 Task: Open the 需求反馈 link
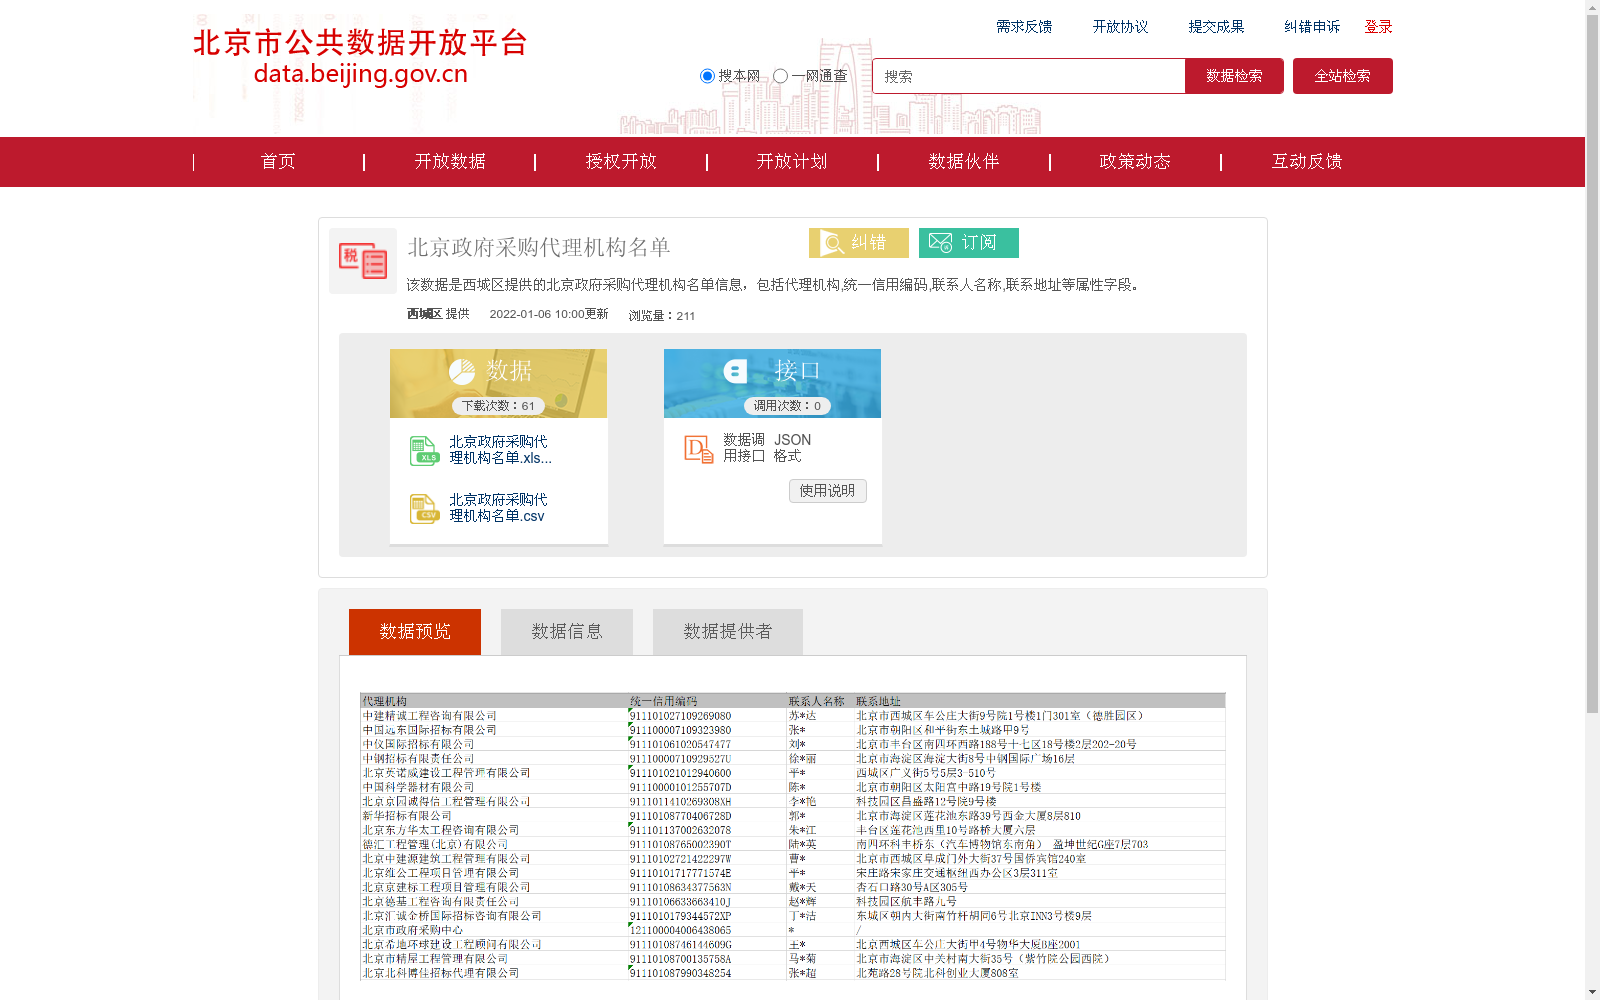[1024, 27]
